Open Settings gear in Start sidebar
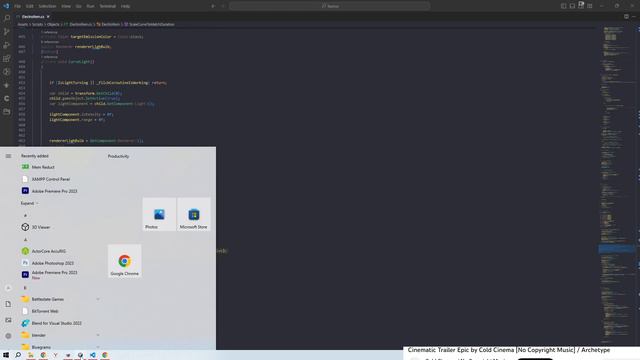This screenshot has width=640, height=360. (8, 336)
